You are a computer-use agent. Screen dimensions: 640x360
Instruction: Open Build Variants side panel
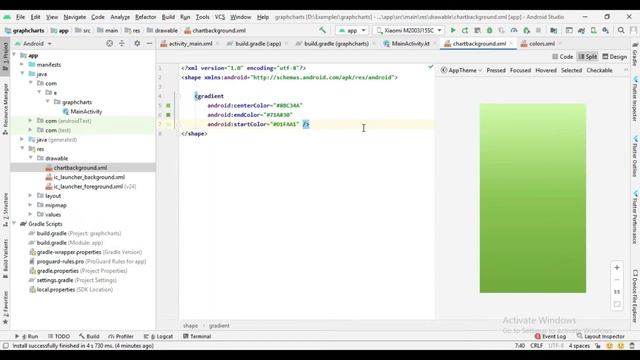5,259
